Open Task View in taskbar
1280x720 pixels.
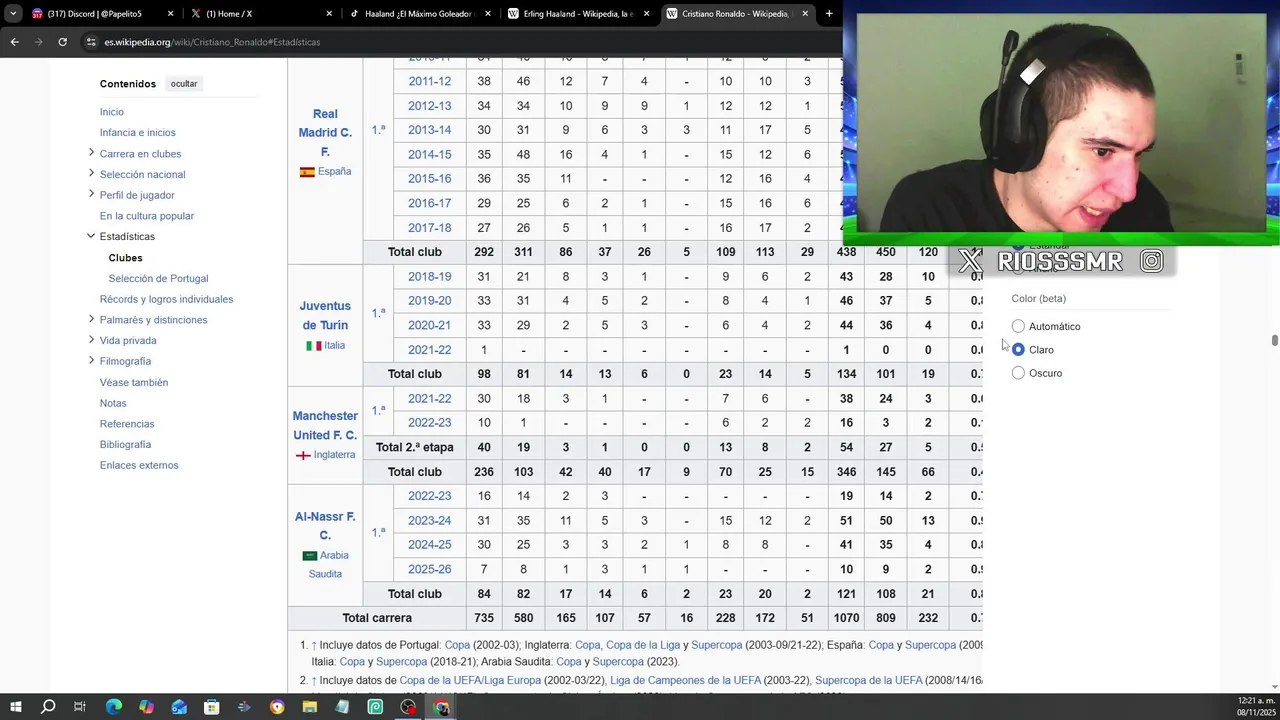click(x=80, y=707)
